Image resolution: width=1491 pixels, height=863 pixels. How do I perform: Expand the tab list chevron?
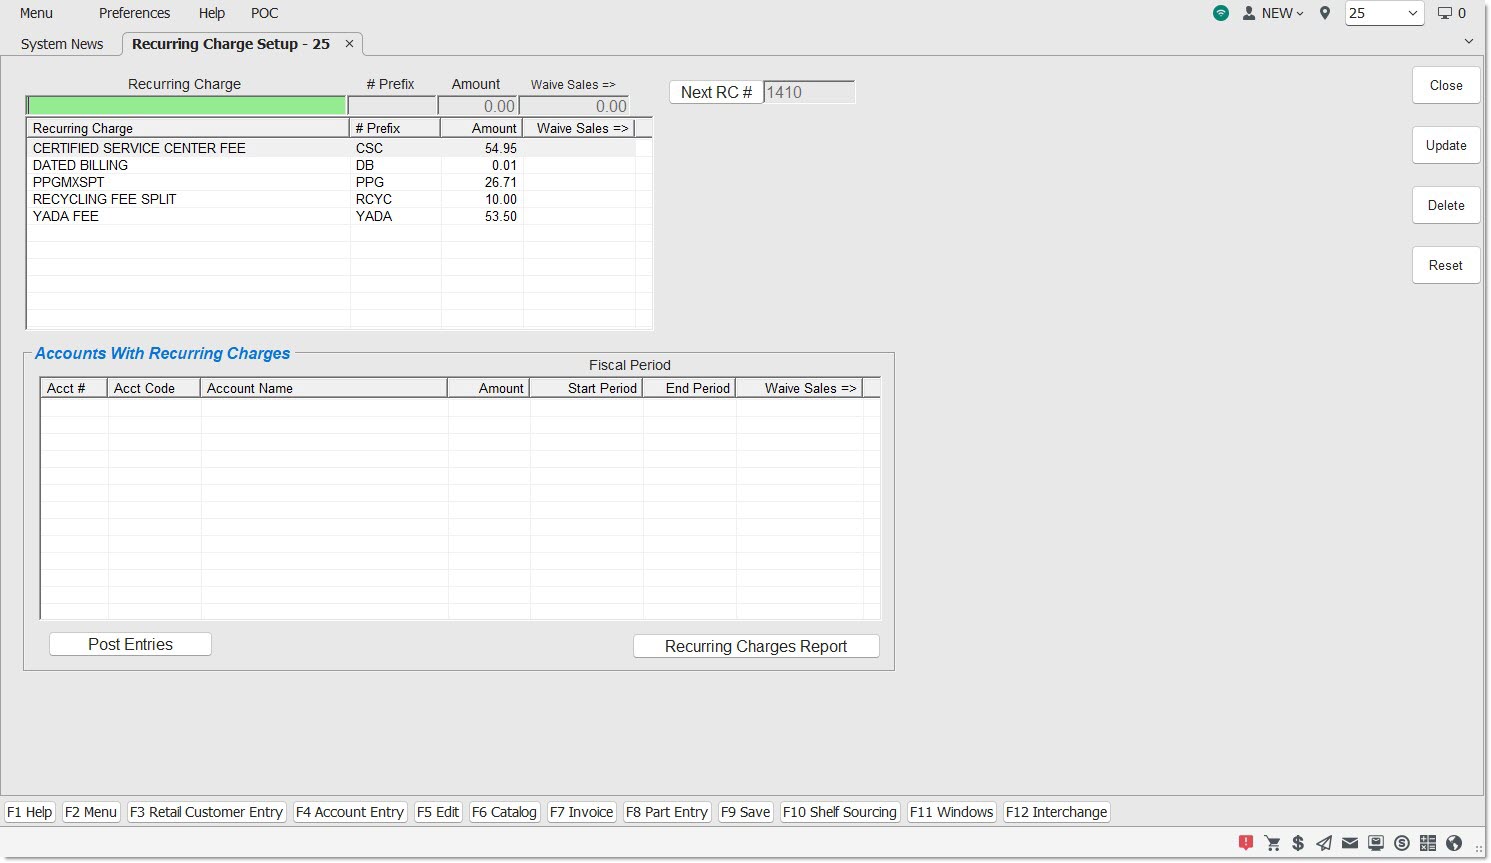click(x=1468, y=41)
